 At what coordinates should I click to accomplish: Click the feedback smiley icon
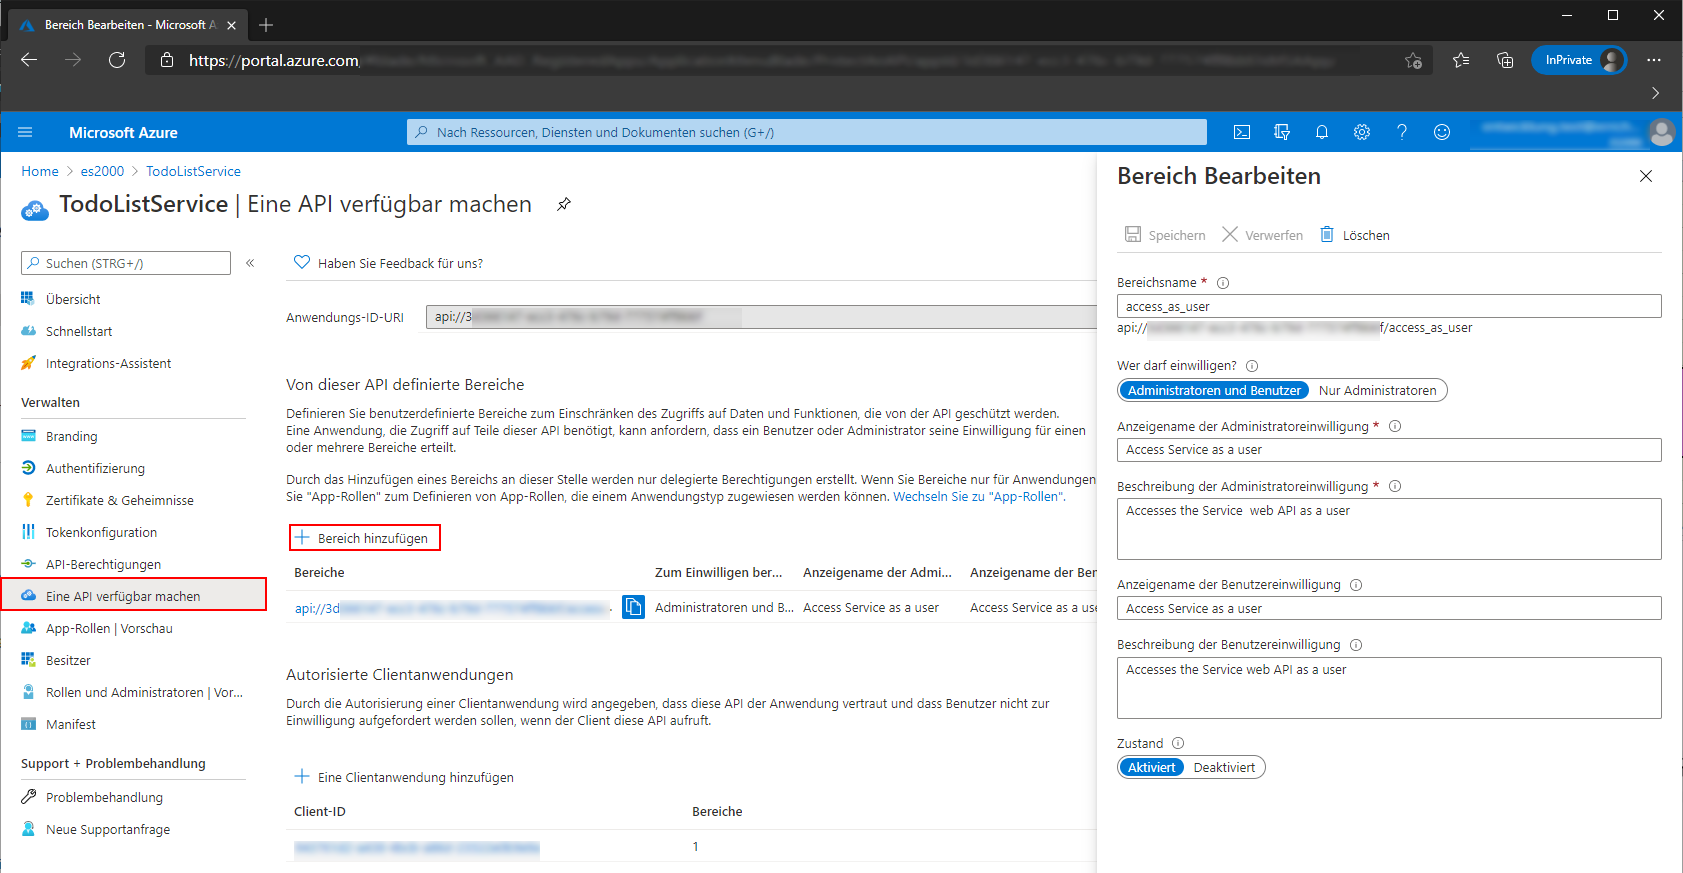point(1442,132)
